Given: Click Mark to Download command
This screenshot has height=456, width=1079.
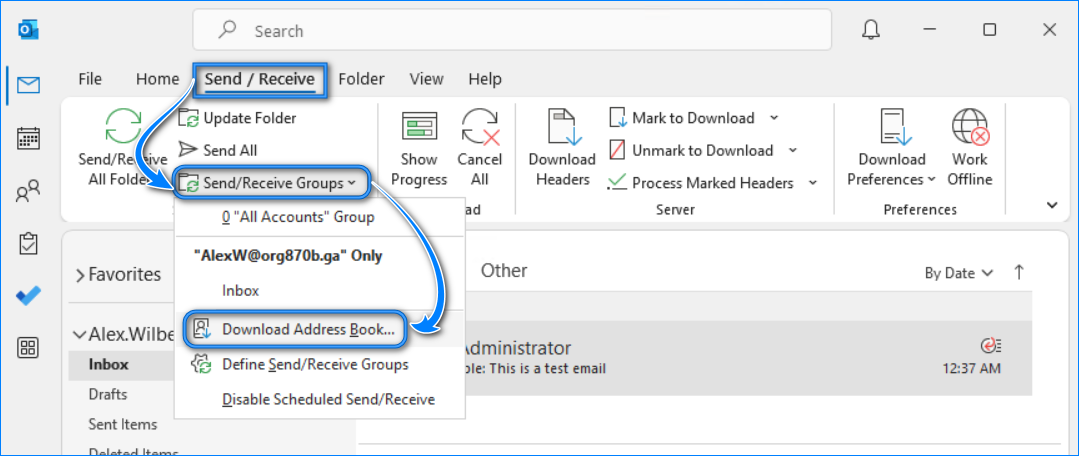Looking at the screenshot, I should (x=683, y=118).
